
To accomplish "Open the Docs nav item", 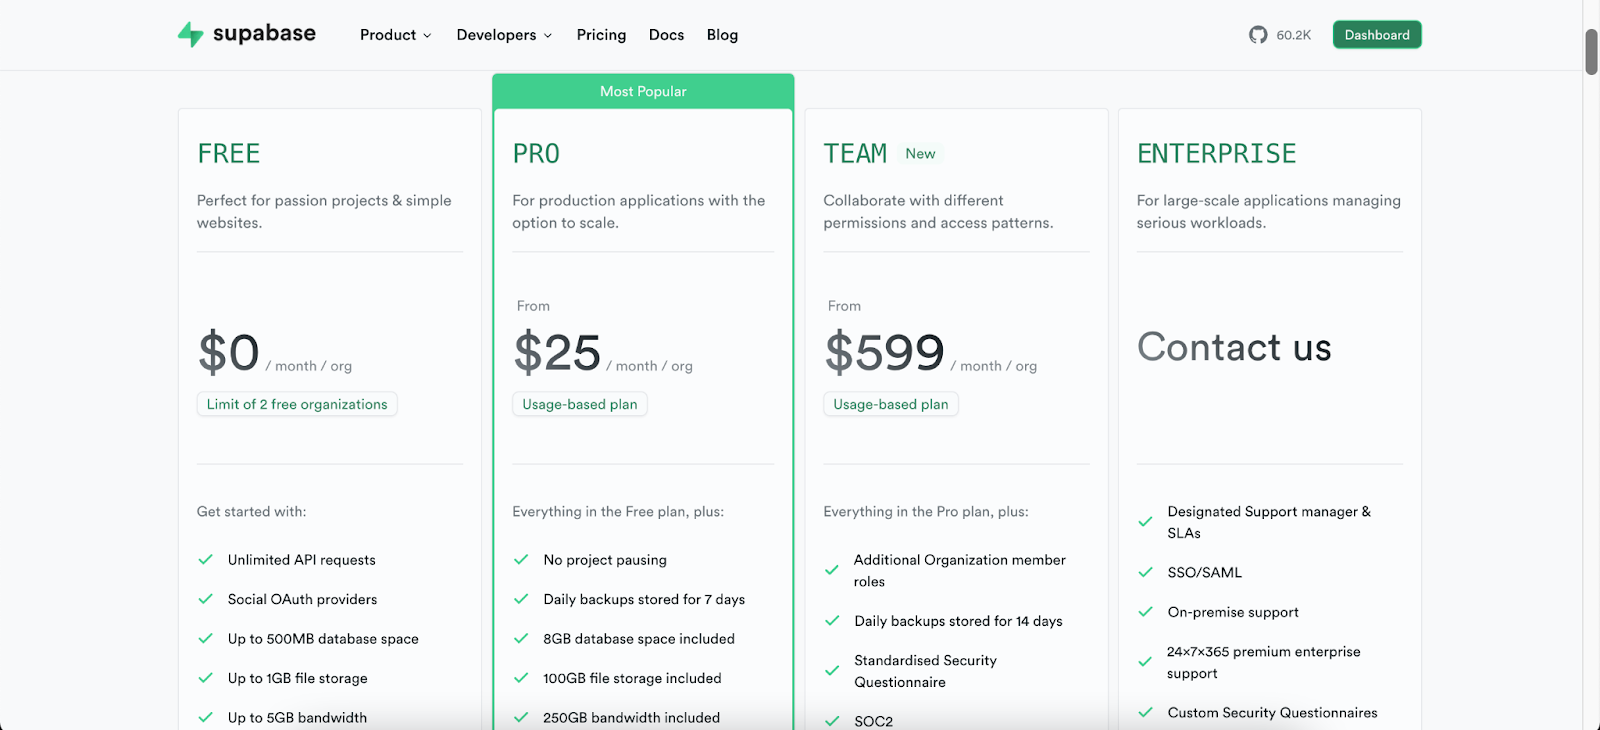I will [x=666, y=35].
